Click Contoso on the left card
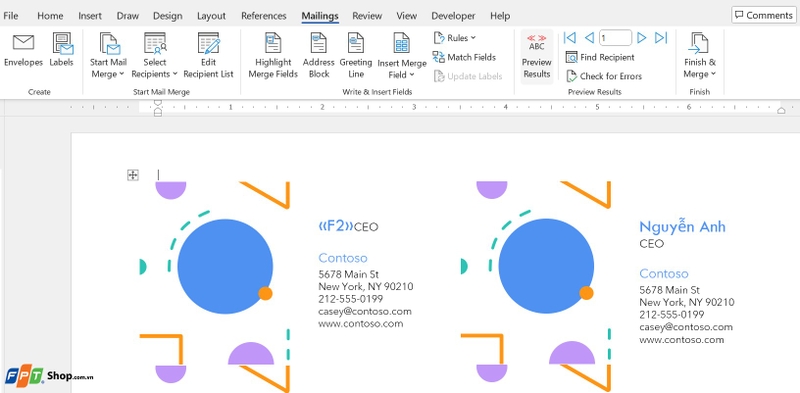800x393 pixels. (343, 258)
